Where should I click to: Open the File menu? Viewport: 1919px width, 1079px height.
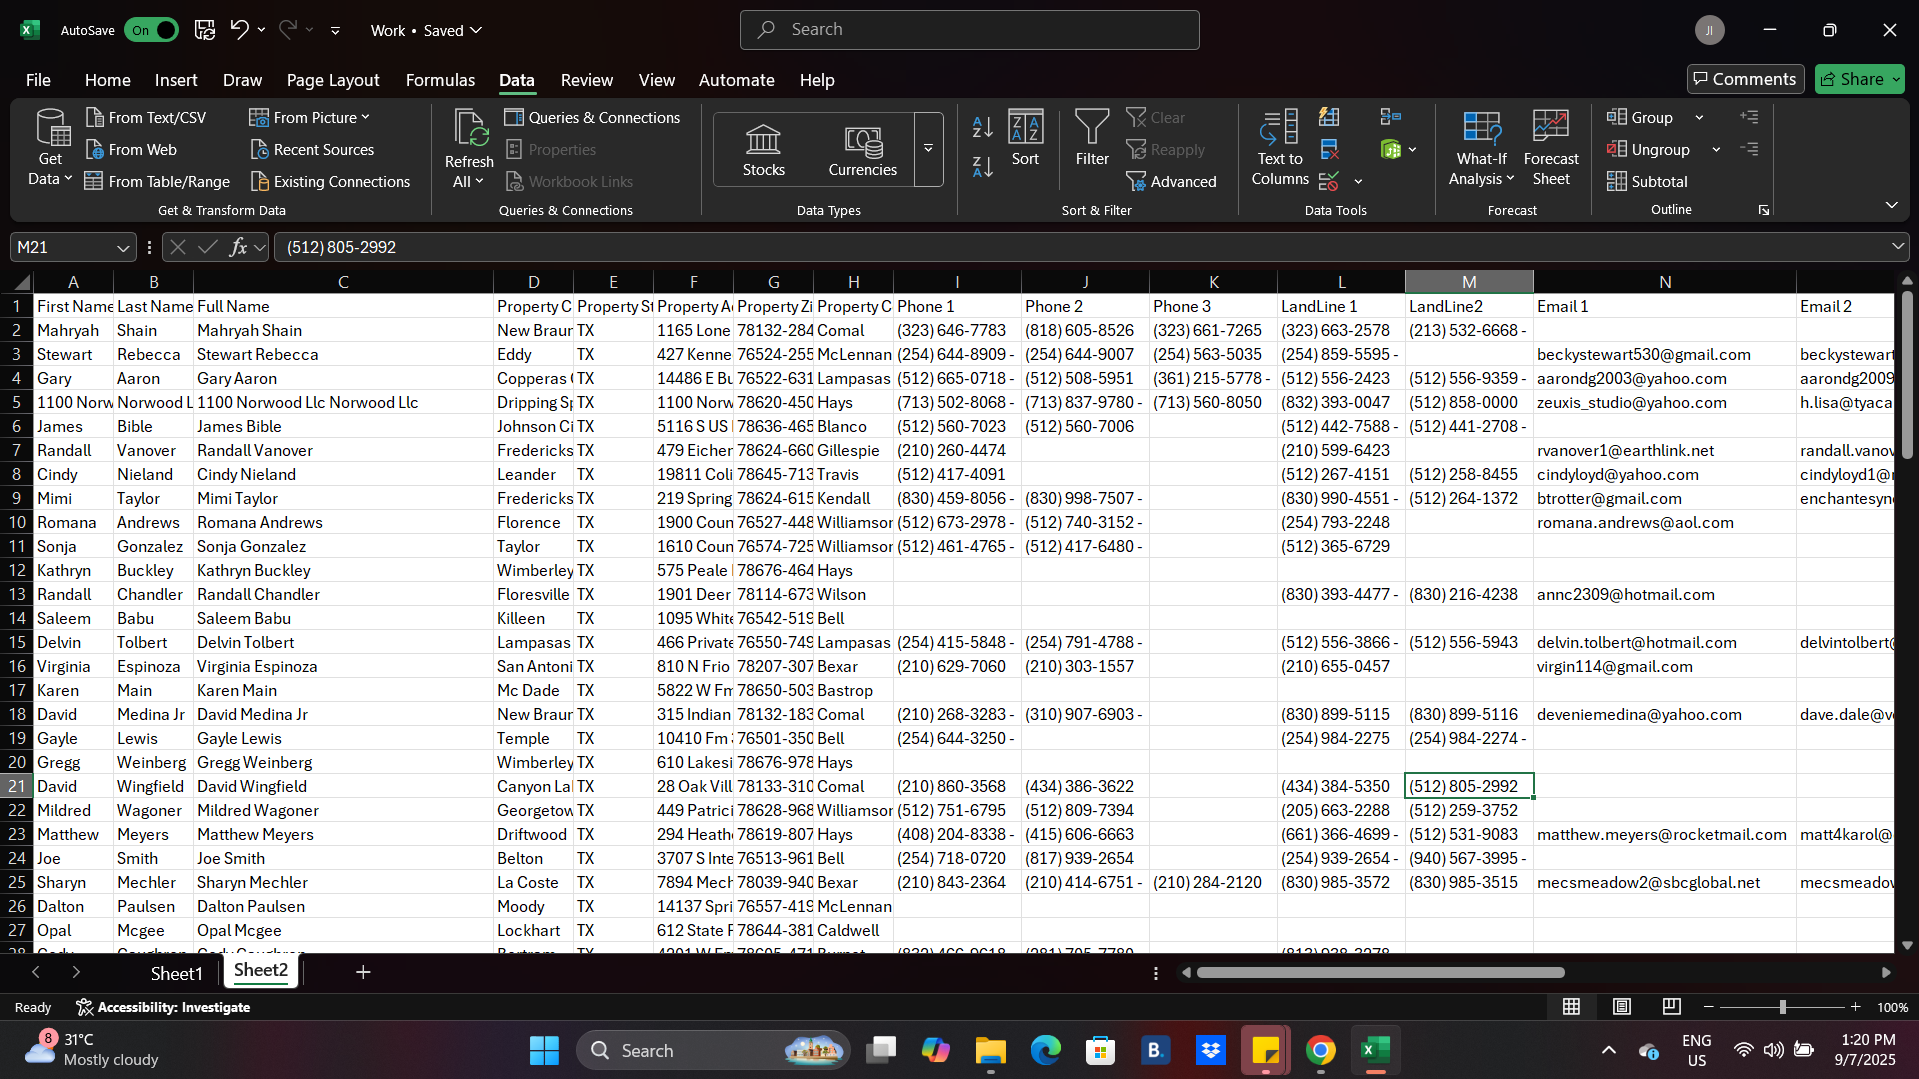[x=38, y=80]
